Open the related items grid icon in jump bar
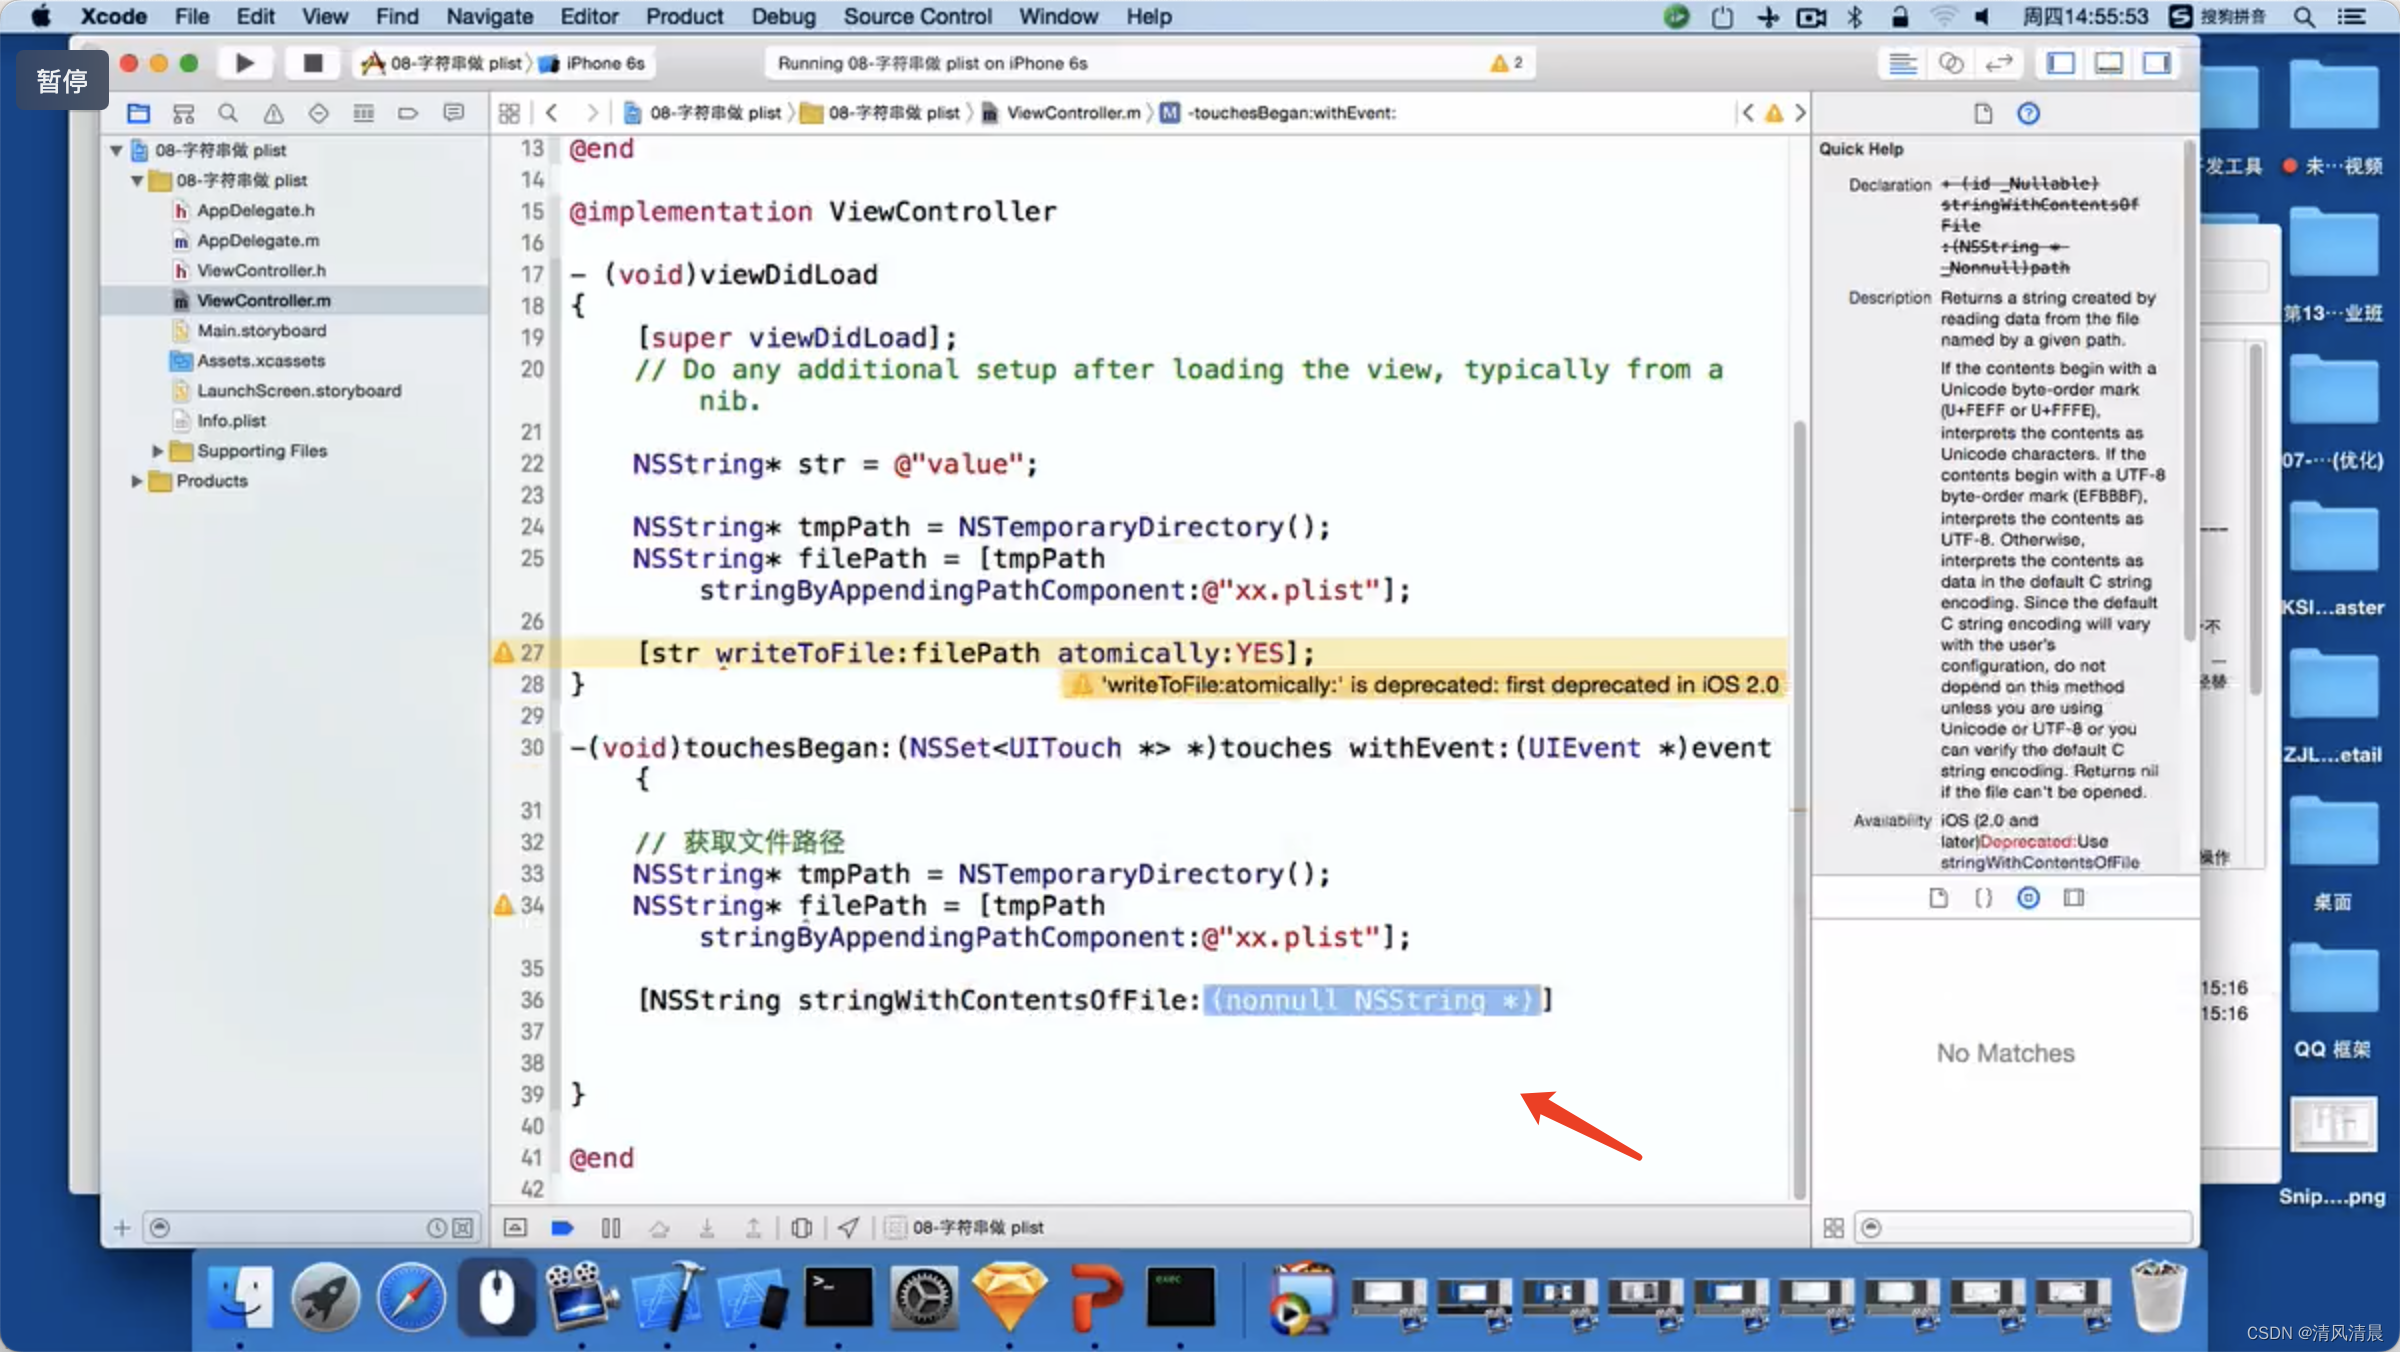The image size is (2400, 1352). 509,113
